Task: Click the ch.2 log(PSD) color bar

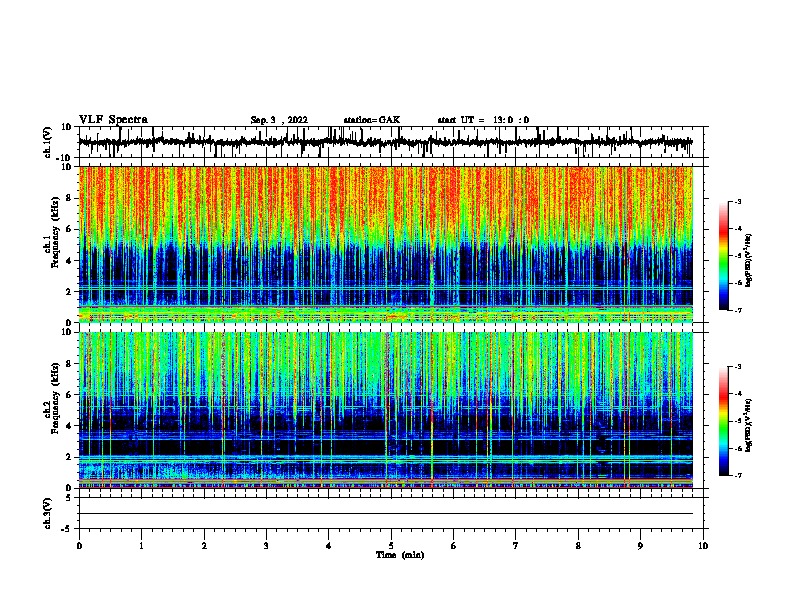Action: tap(724, 421)
